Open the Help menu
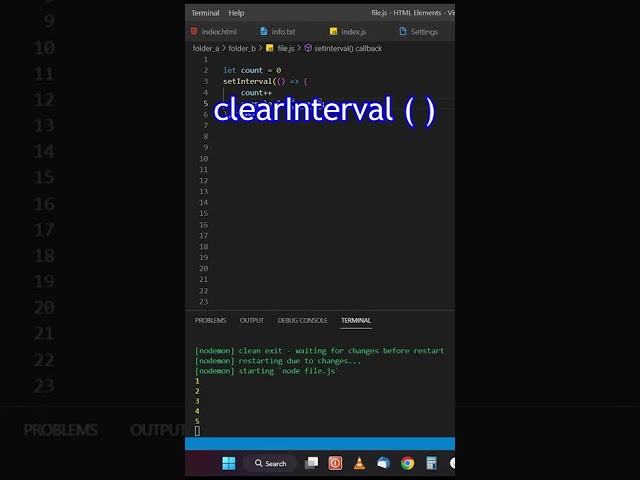This screenshot has width=640, height=480. pos(236,13)
